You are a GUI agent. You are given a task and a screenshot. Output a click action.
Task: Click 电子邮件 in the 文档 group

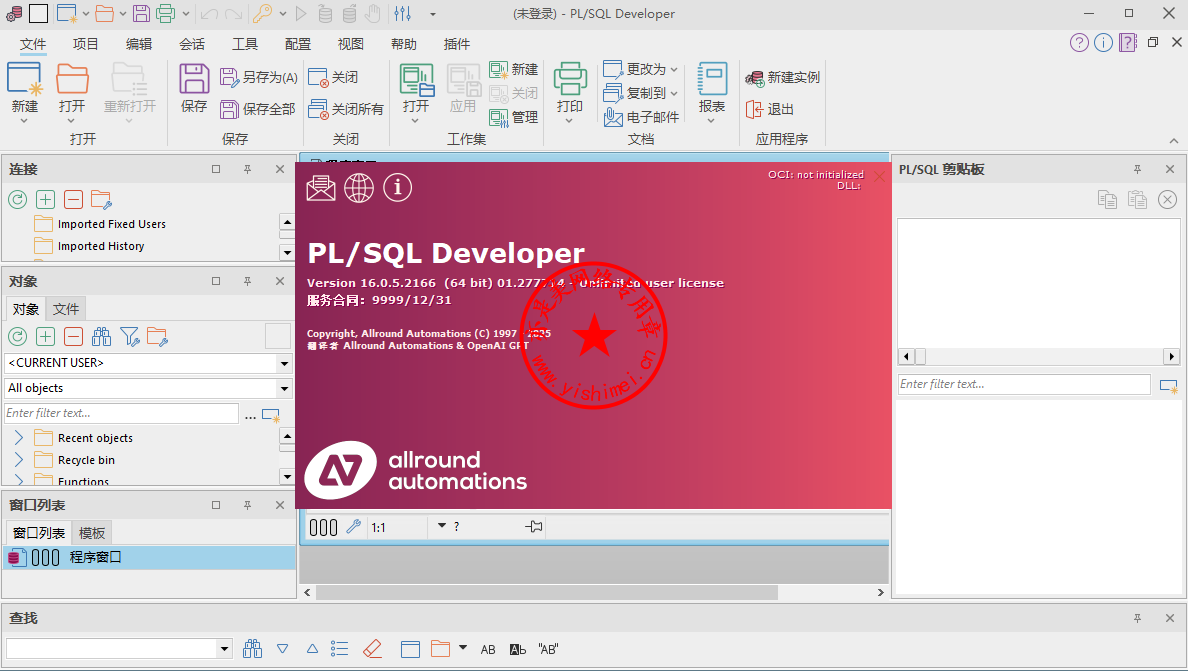click(641, 117)
